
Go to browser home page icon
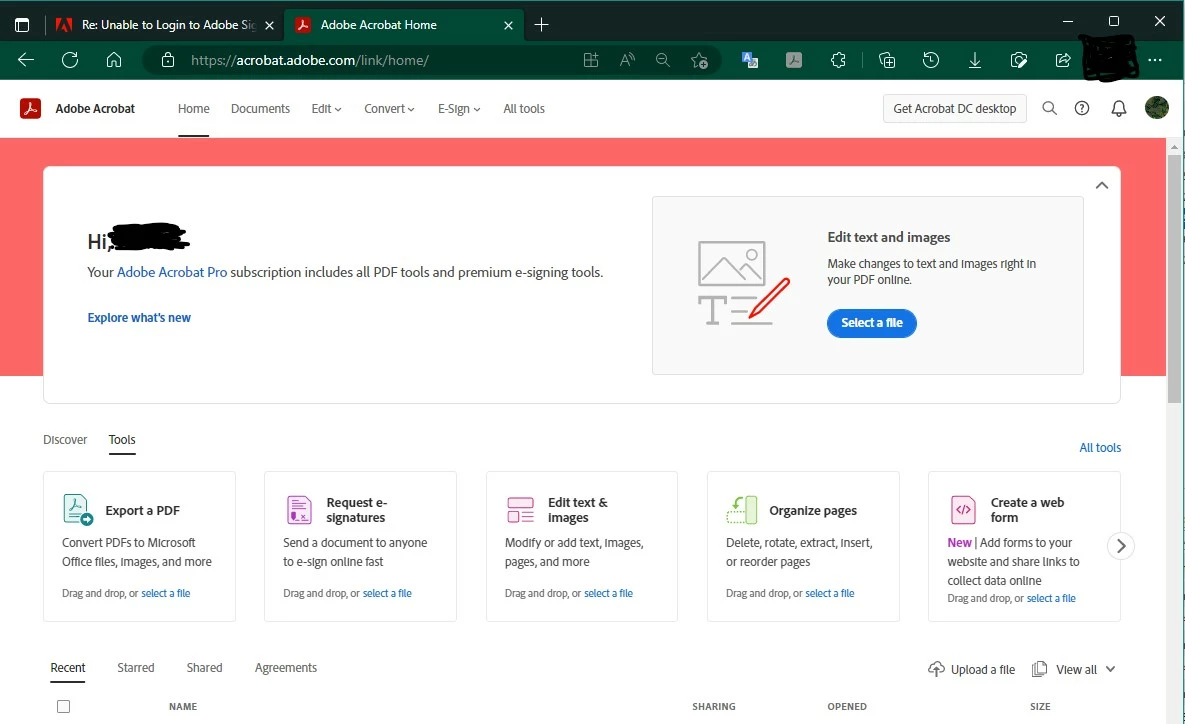click(113, 60)
